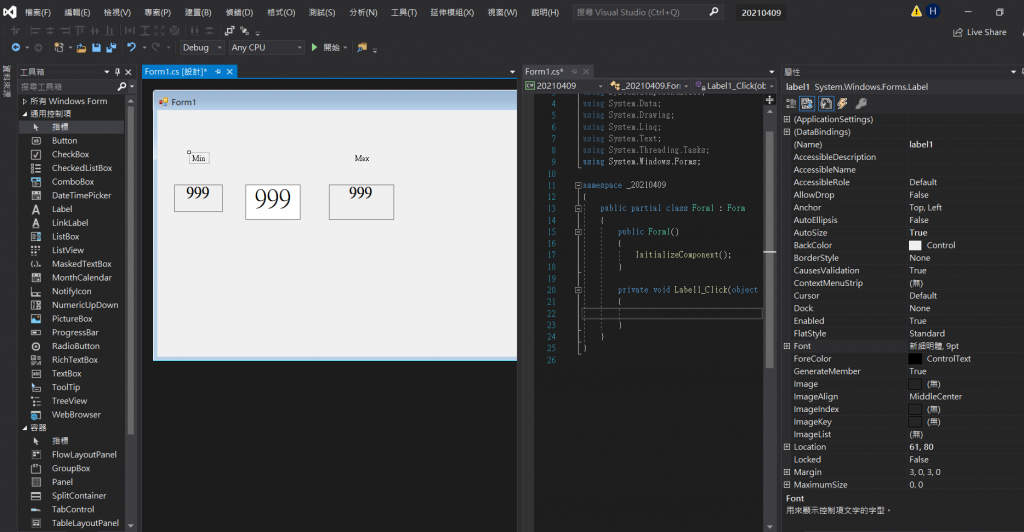1024x532 pixels.
Task: Open the Any CPU platform dropdown
Action: [x=266, y=48]
